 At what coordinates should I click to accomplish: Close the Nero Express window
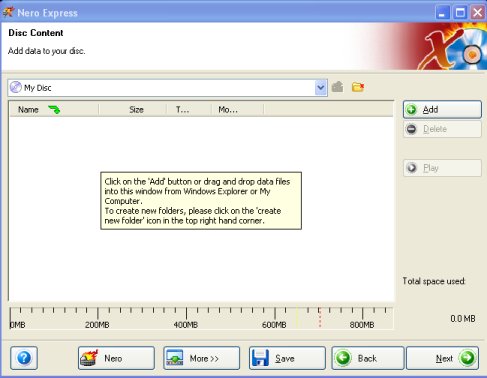coord(478,13)
